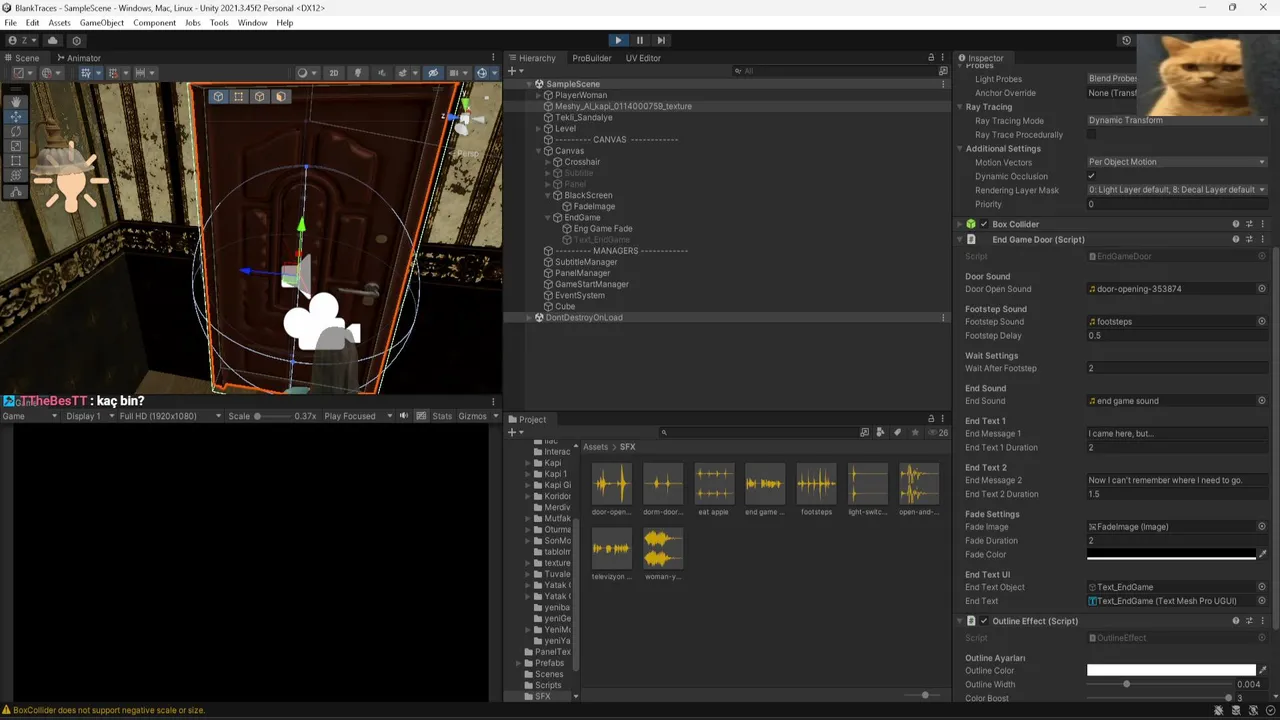Open the File menu

click(x=10, y=23)
